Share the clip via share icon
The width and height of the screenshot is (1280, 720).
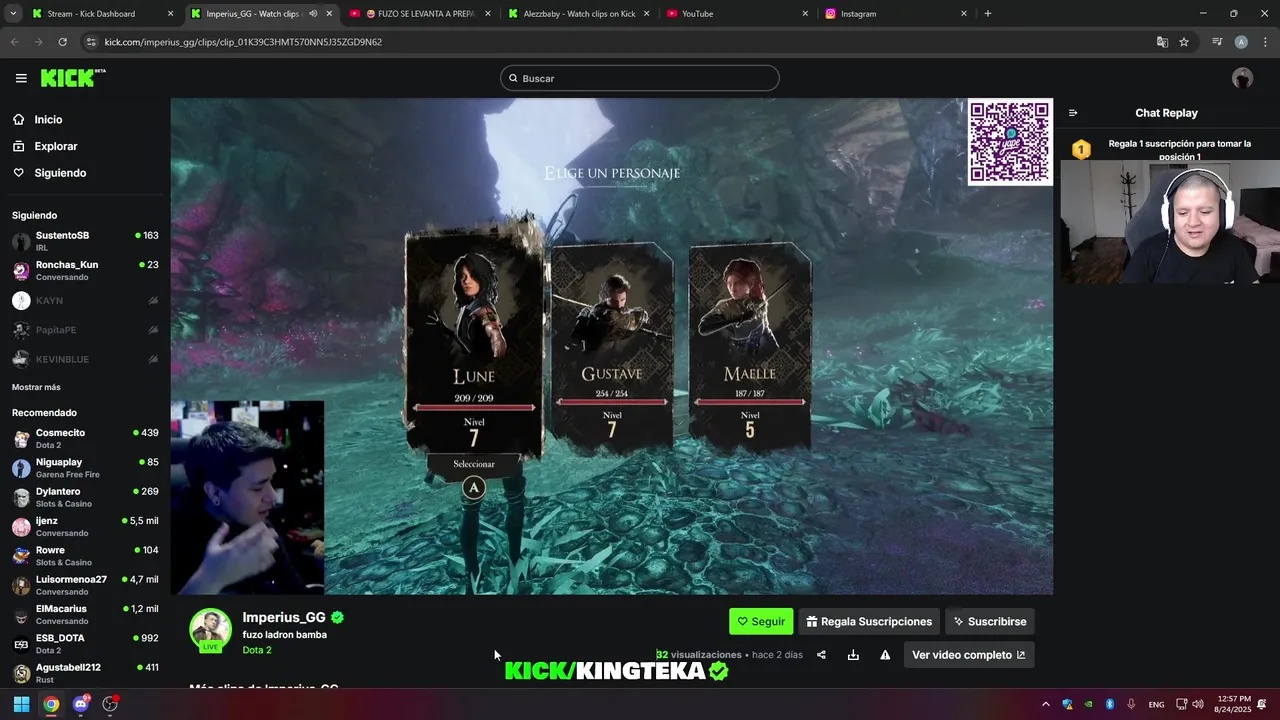pyautogui.click(x=821, y=655)
